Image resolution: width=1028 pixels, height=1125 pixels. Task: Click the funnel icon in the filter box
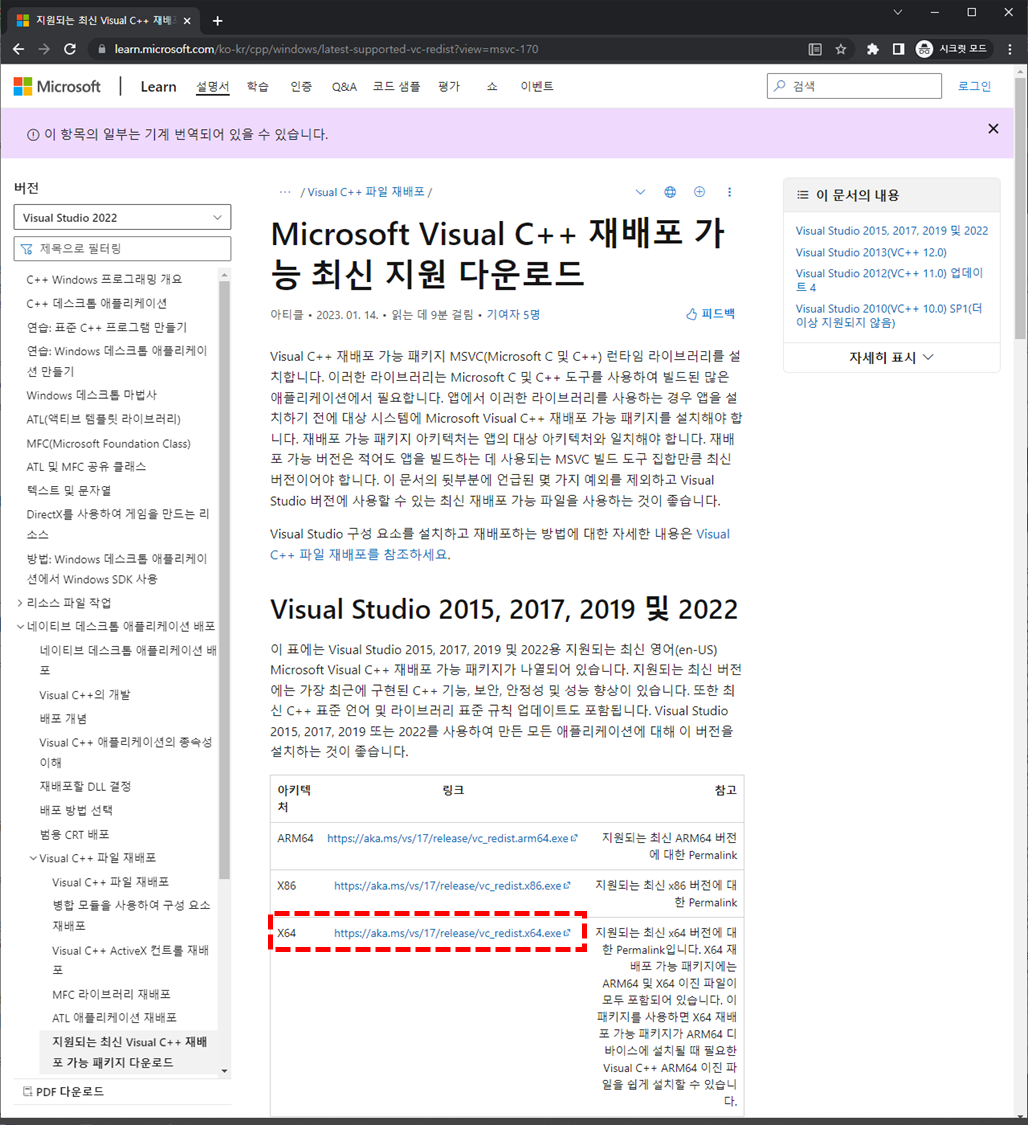pyautogui.click(x=25, y=248)
